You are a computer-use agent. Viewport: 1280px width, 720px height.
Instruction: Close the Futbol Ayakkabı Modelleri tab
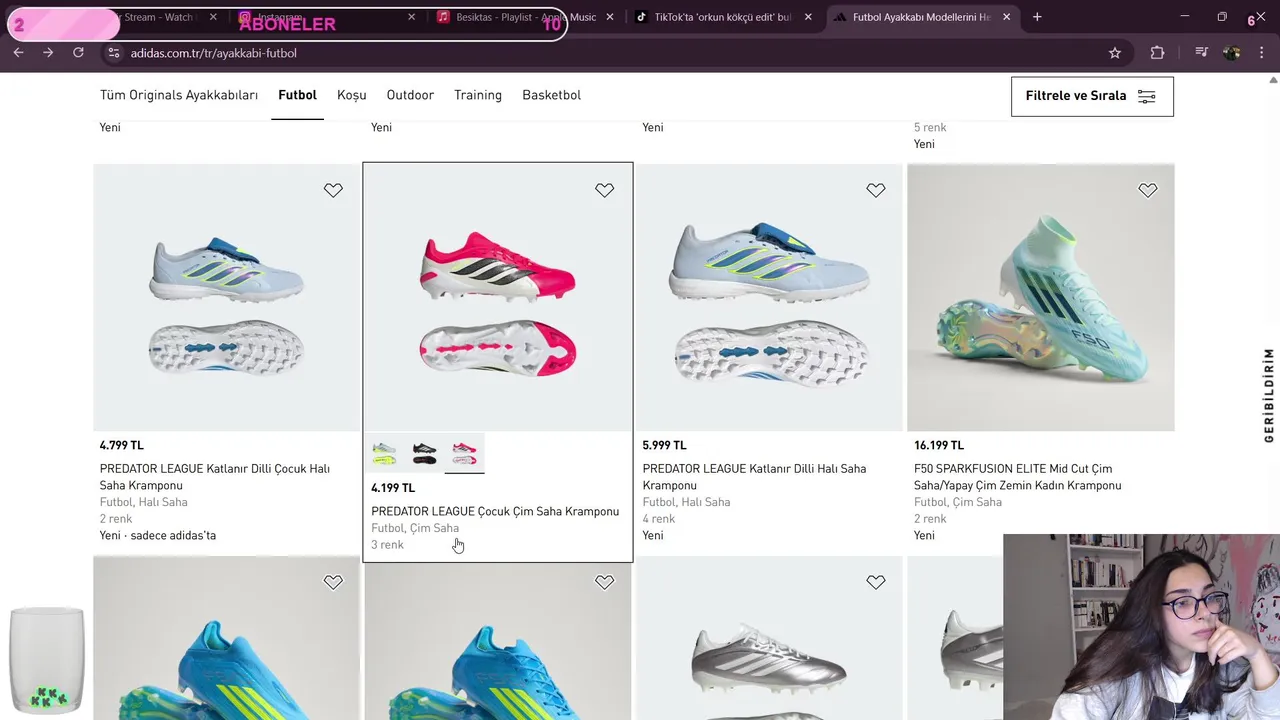[x=1006, y=17]
